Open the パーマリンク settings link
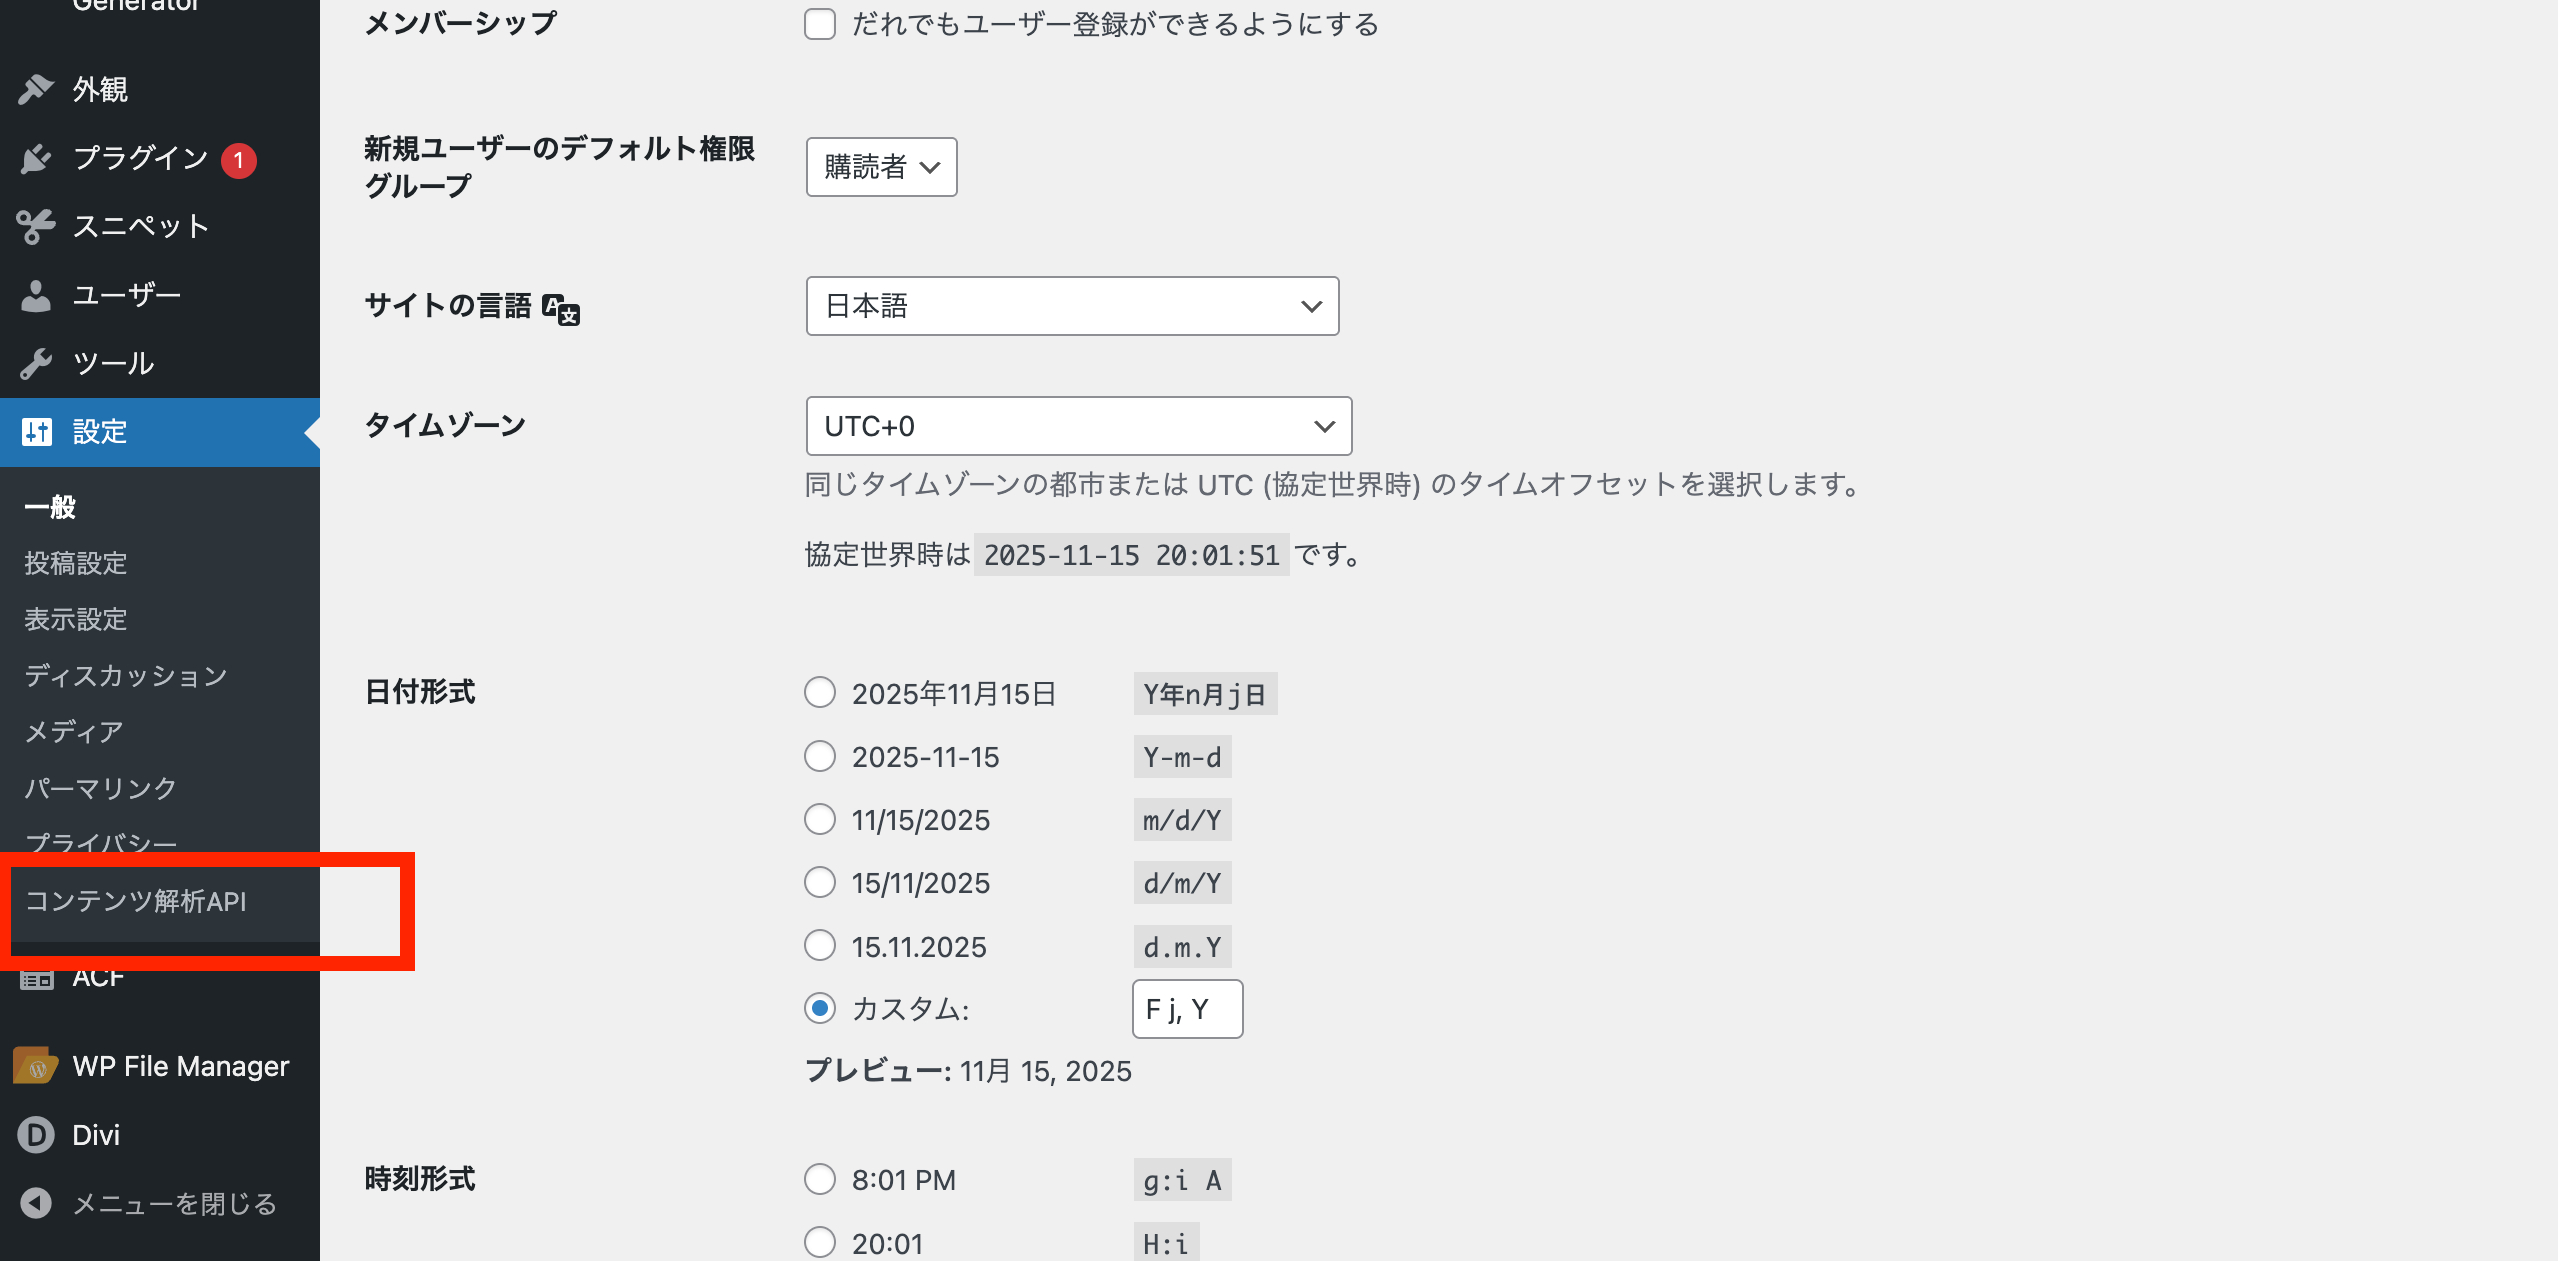 (99, 787)
